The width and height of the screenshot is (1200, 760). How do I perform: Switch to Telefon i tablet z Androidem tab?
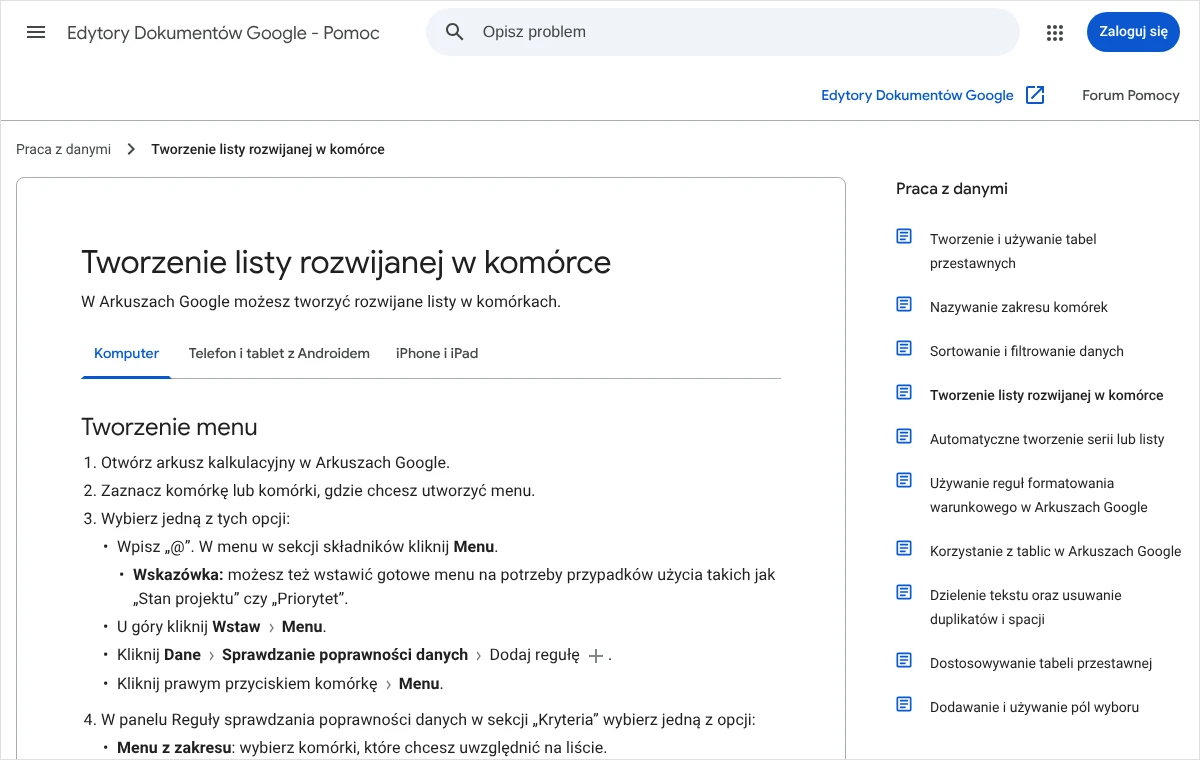tap(279, 353)
